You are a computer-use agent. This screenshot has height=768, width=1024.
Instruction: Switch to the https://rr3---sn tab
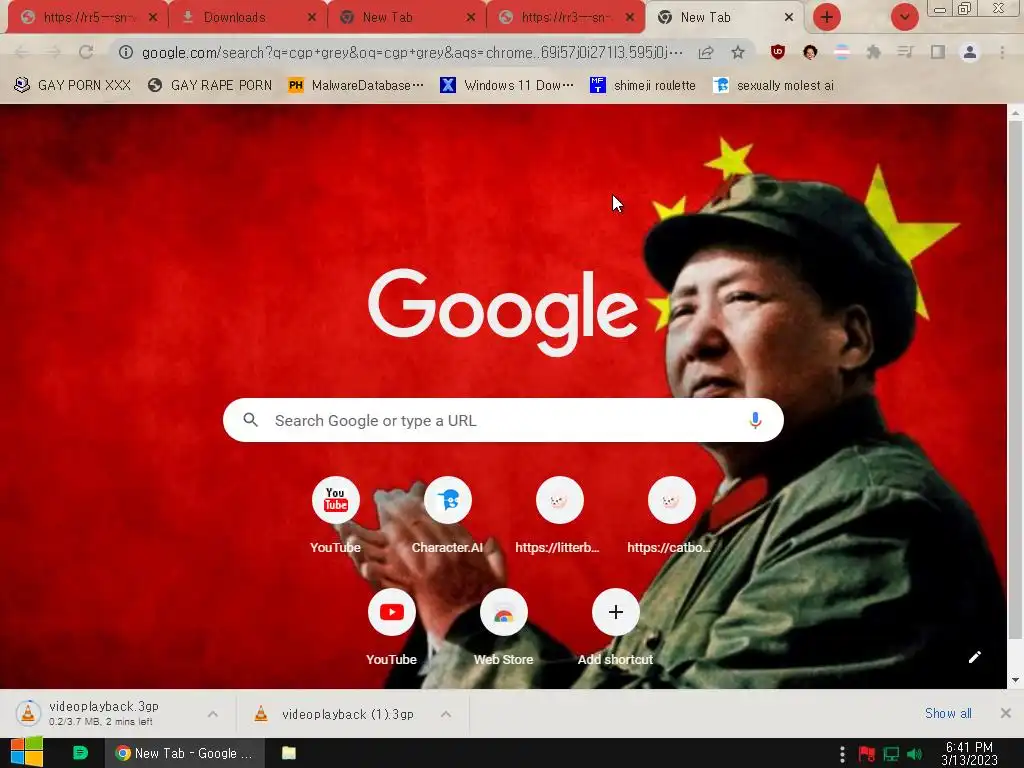(566, 18)
